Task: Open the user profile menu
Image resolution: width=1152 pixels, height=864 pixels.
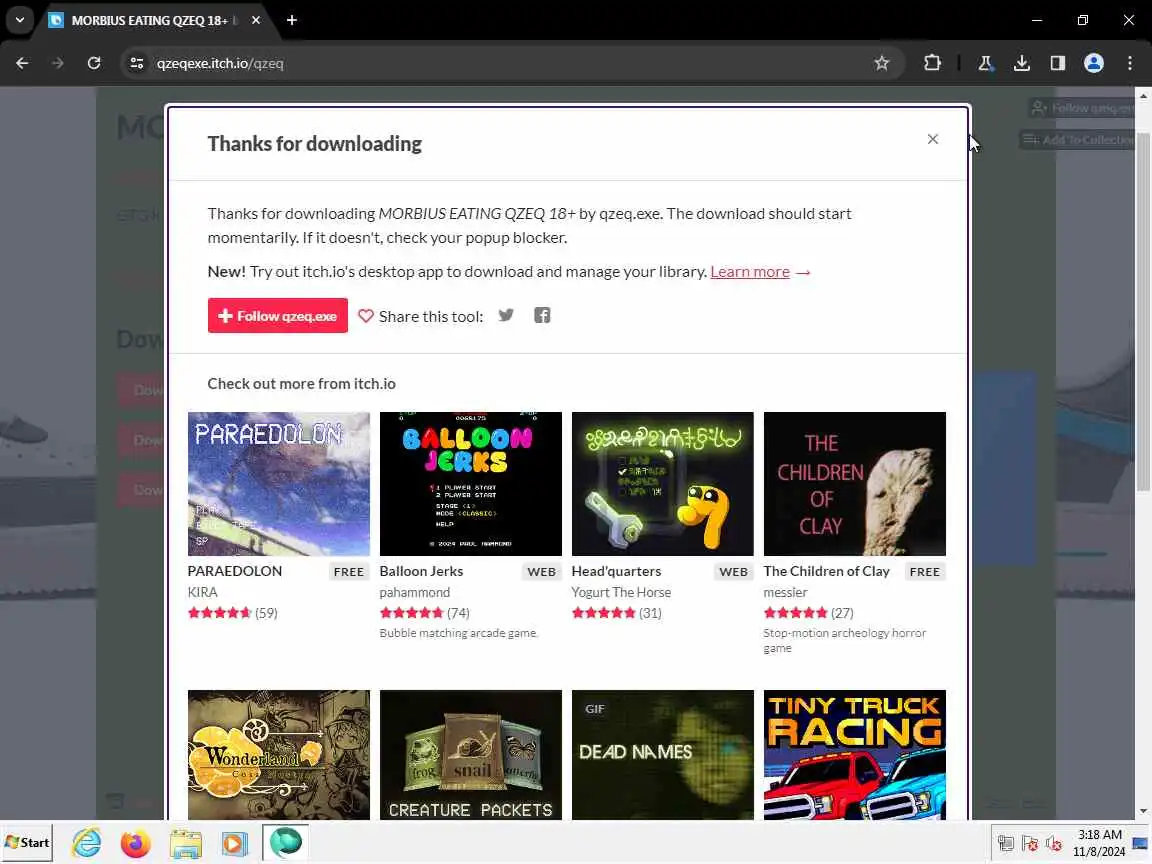Action: coord(1093,63)
